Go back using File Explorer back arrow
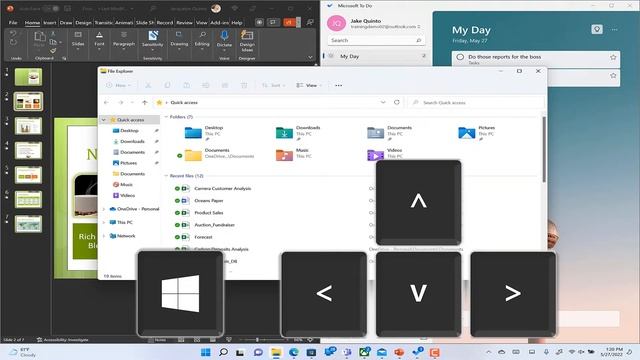640x360 pixels. (x=107, y=102)
